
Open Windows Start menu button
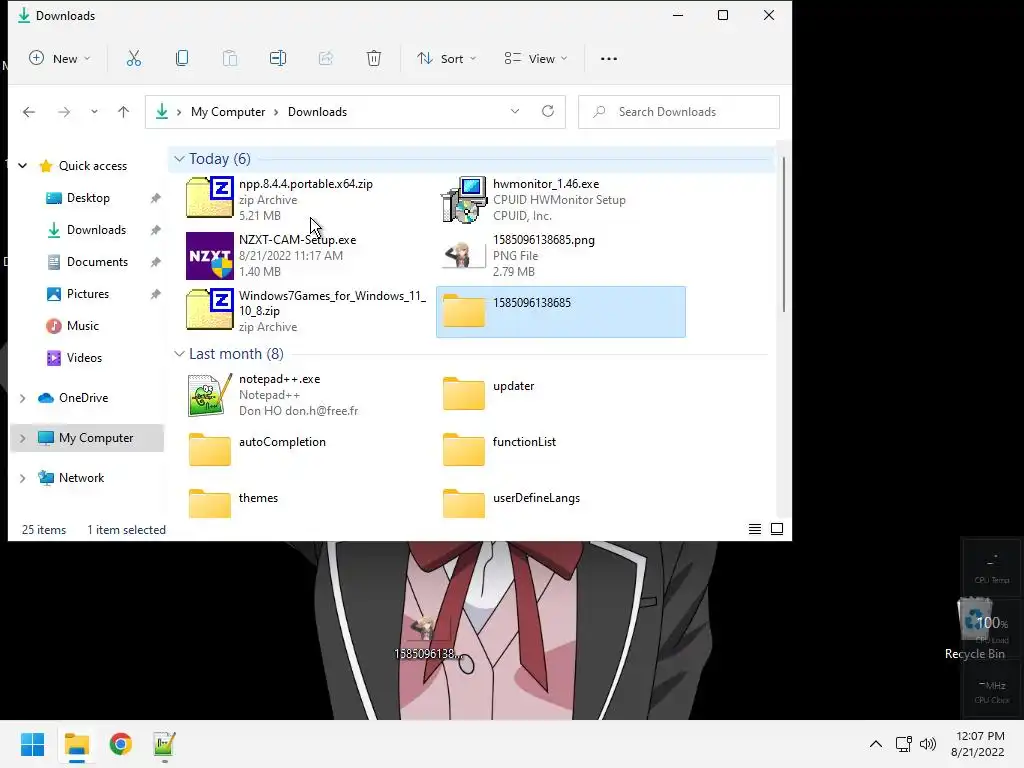tap(33, 744)
